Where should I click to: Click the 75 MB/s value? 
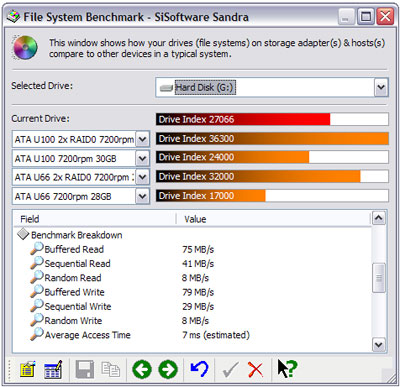198,249
